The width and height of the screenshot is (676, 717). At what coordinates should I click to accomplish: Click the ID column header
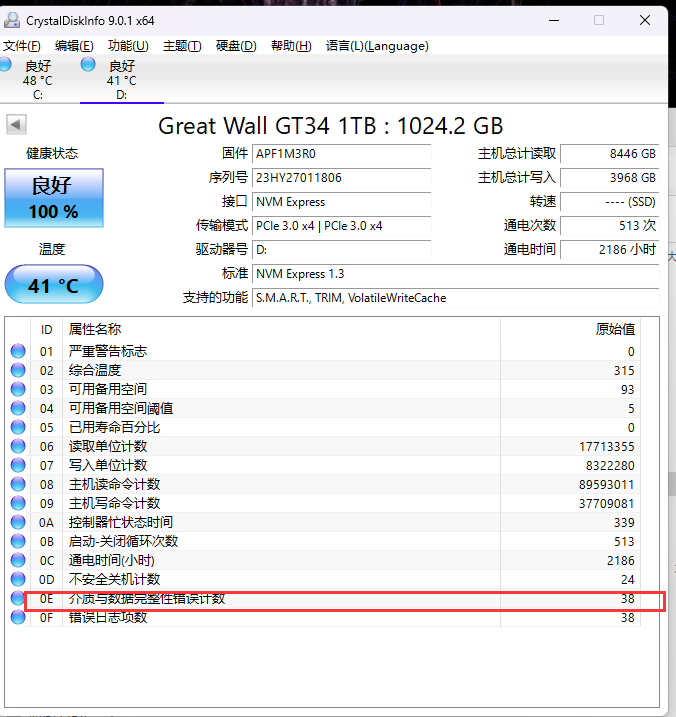(x=46, y=329)
